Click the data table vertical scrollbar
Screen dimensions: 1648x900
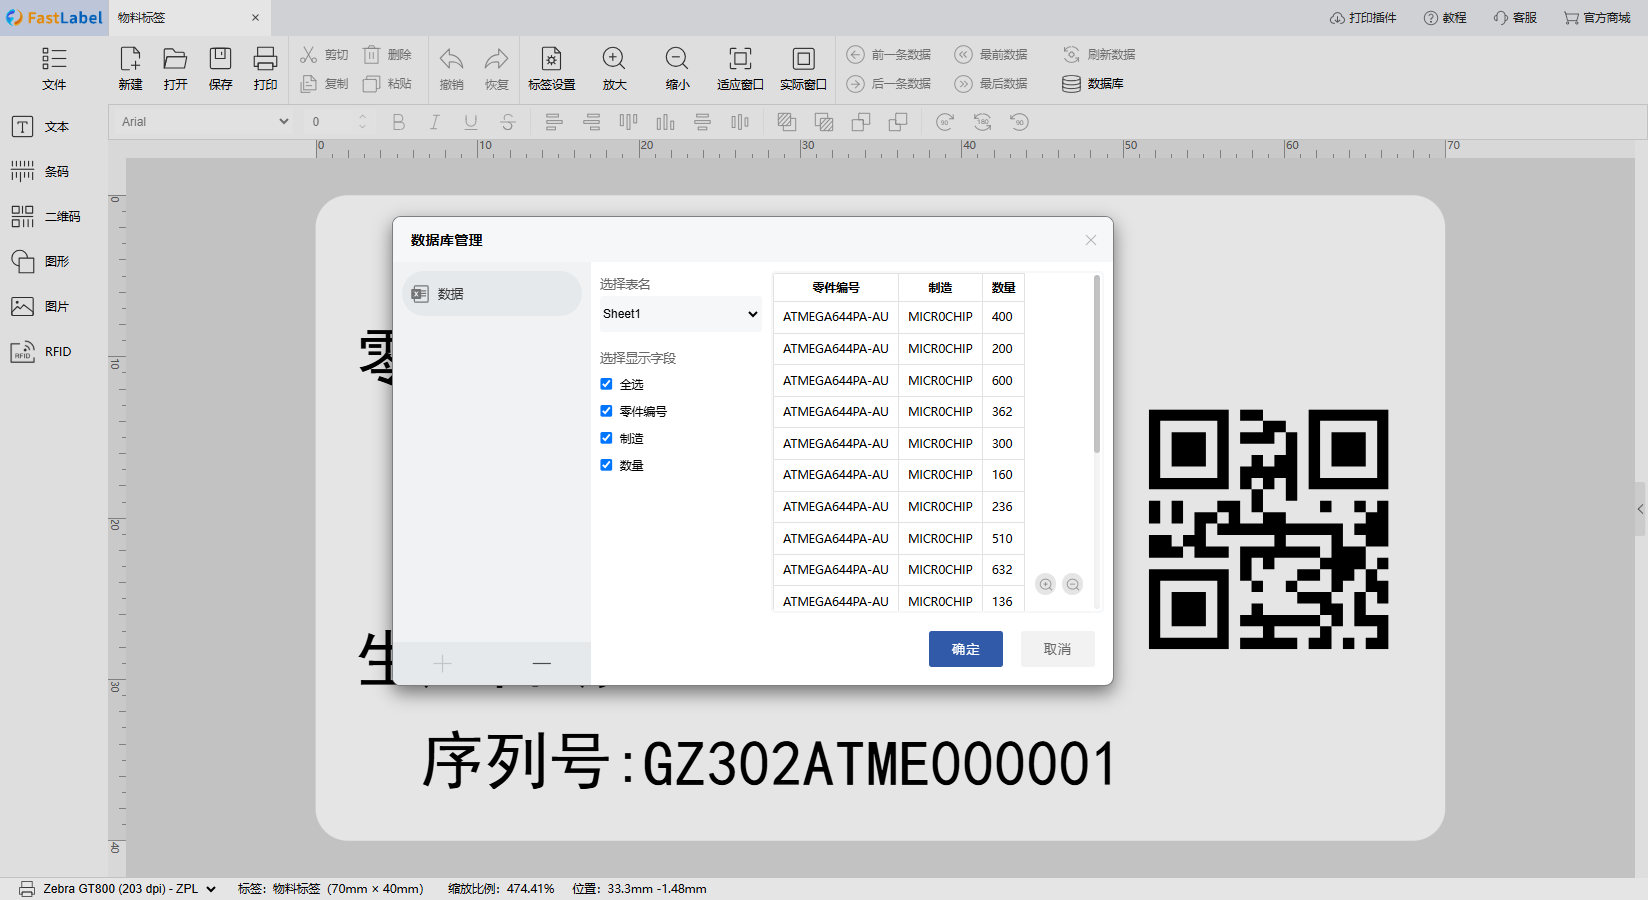(1097, 365)
